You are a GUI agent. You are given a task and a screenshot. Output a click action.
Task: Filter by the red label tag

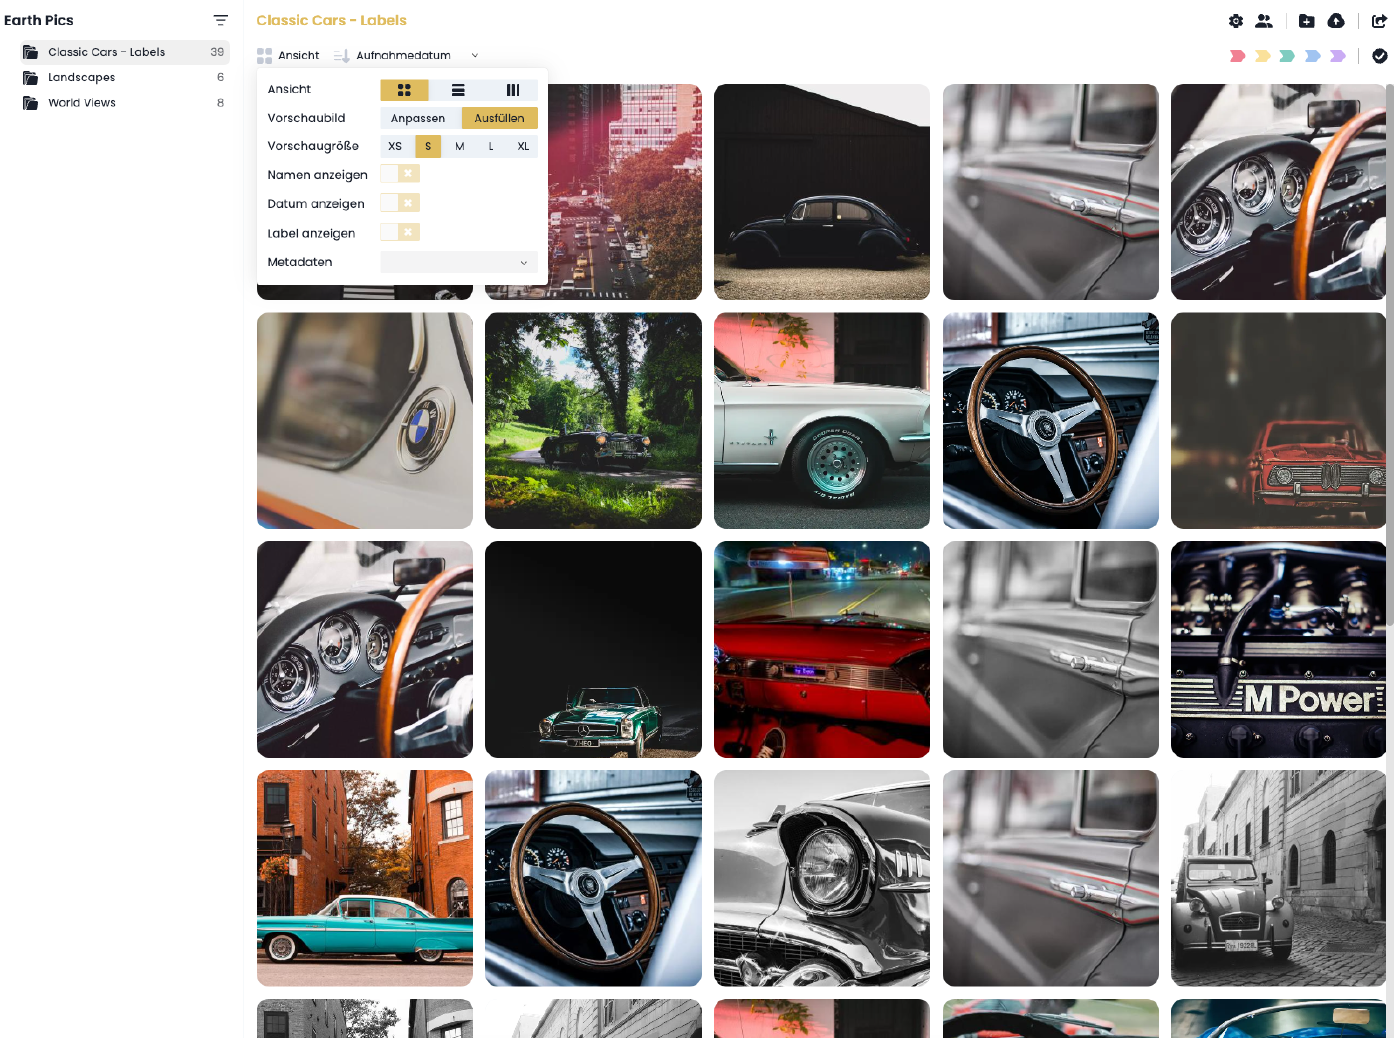(x=1237, y=56)
